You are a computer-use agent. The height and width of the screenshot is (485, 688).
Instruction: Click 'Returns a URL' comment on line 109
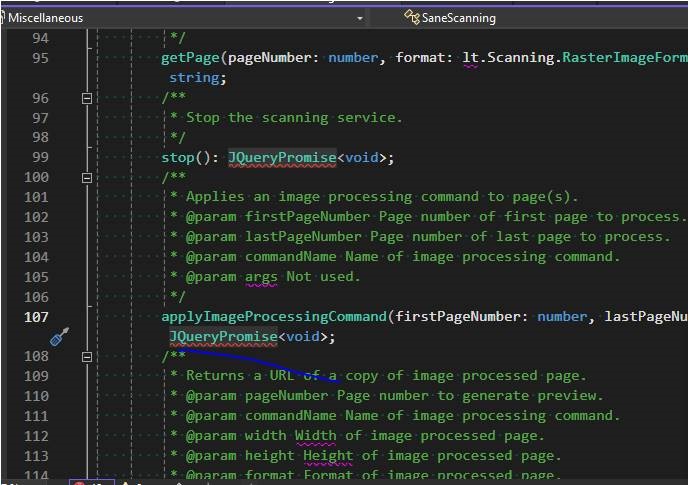240,376
